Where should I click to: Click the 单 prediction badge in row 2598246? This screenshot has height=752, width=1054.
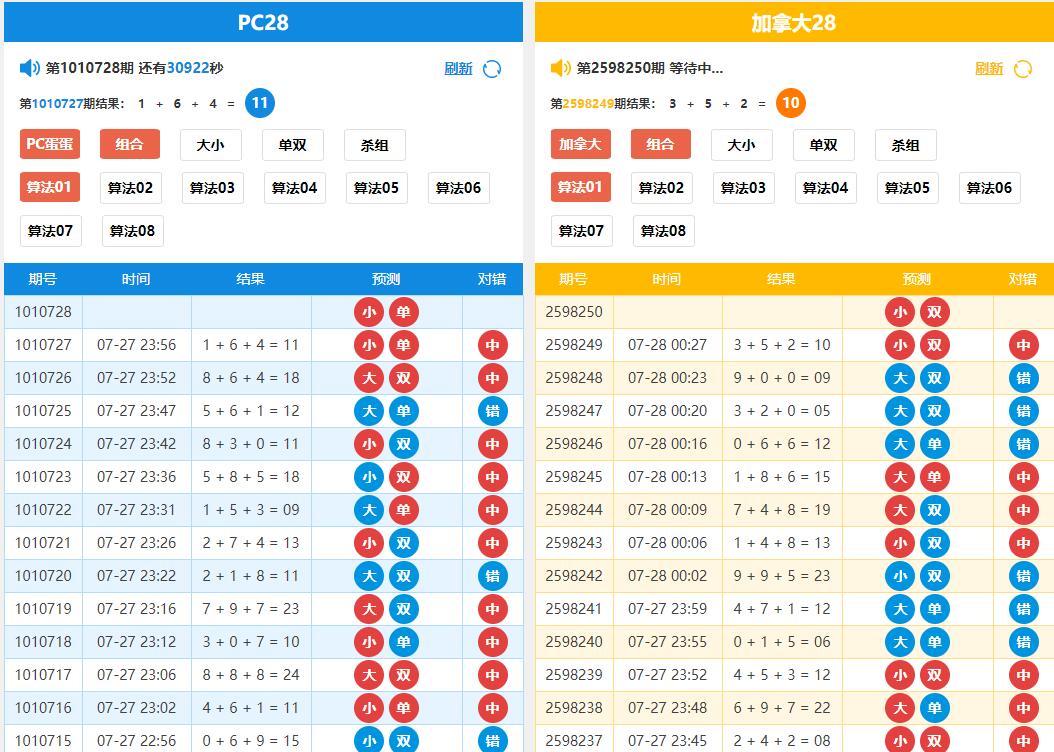tap(934, 444)
